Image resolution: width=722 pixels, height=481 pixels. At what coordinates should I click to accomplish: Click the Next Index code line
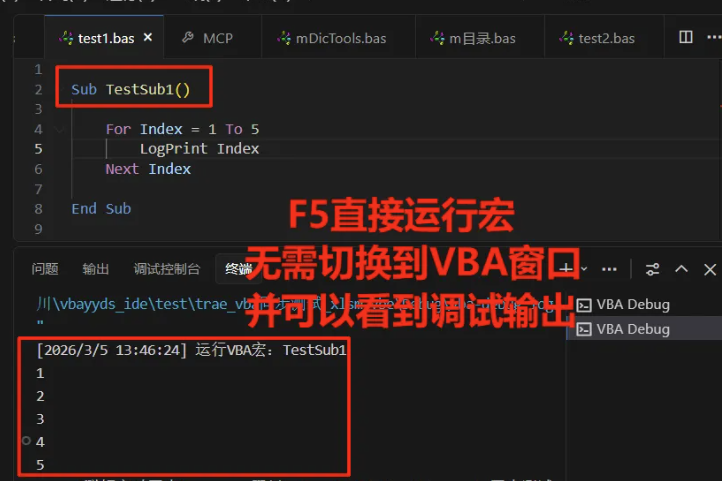pyautogui.click(x=148, y=169)
